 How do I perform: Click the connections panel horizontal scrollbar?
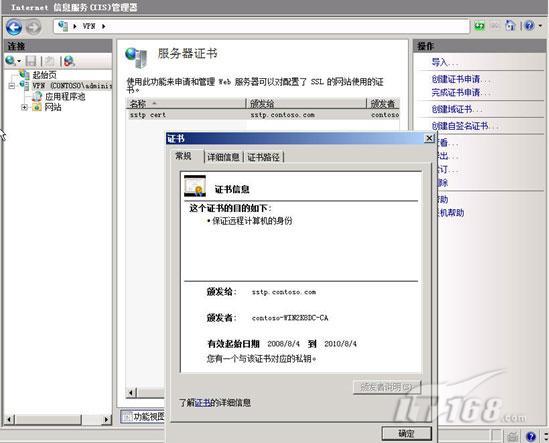[57, 419]
